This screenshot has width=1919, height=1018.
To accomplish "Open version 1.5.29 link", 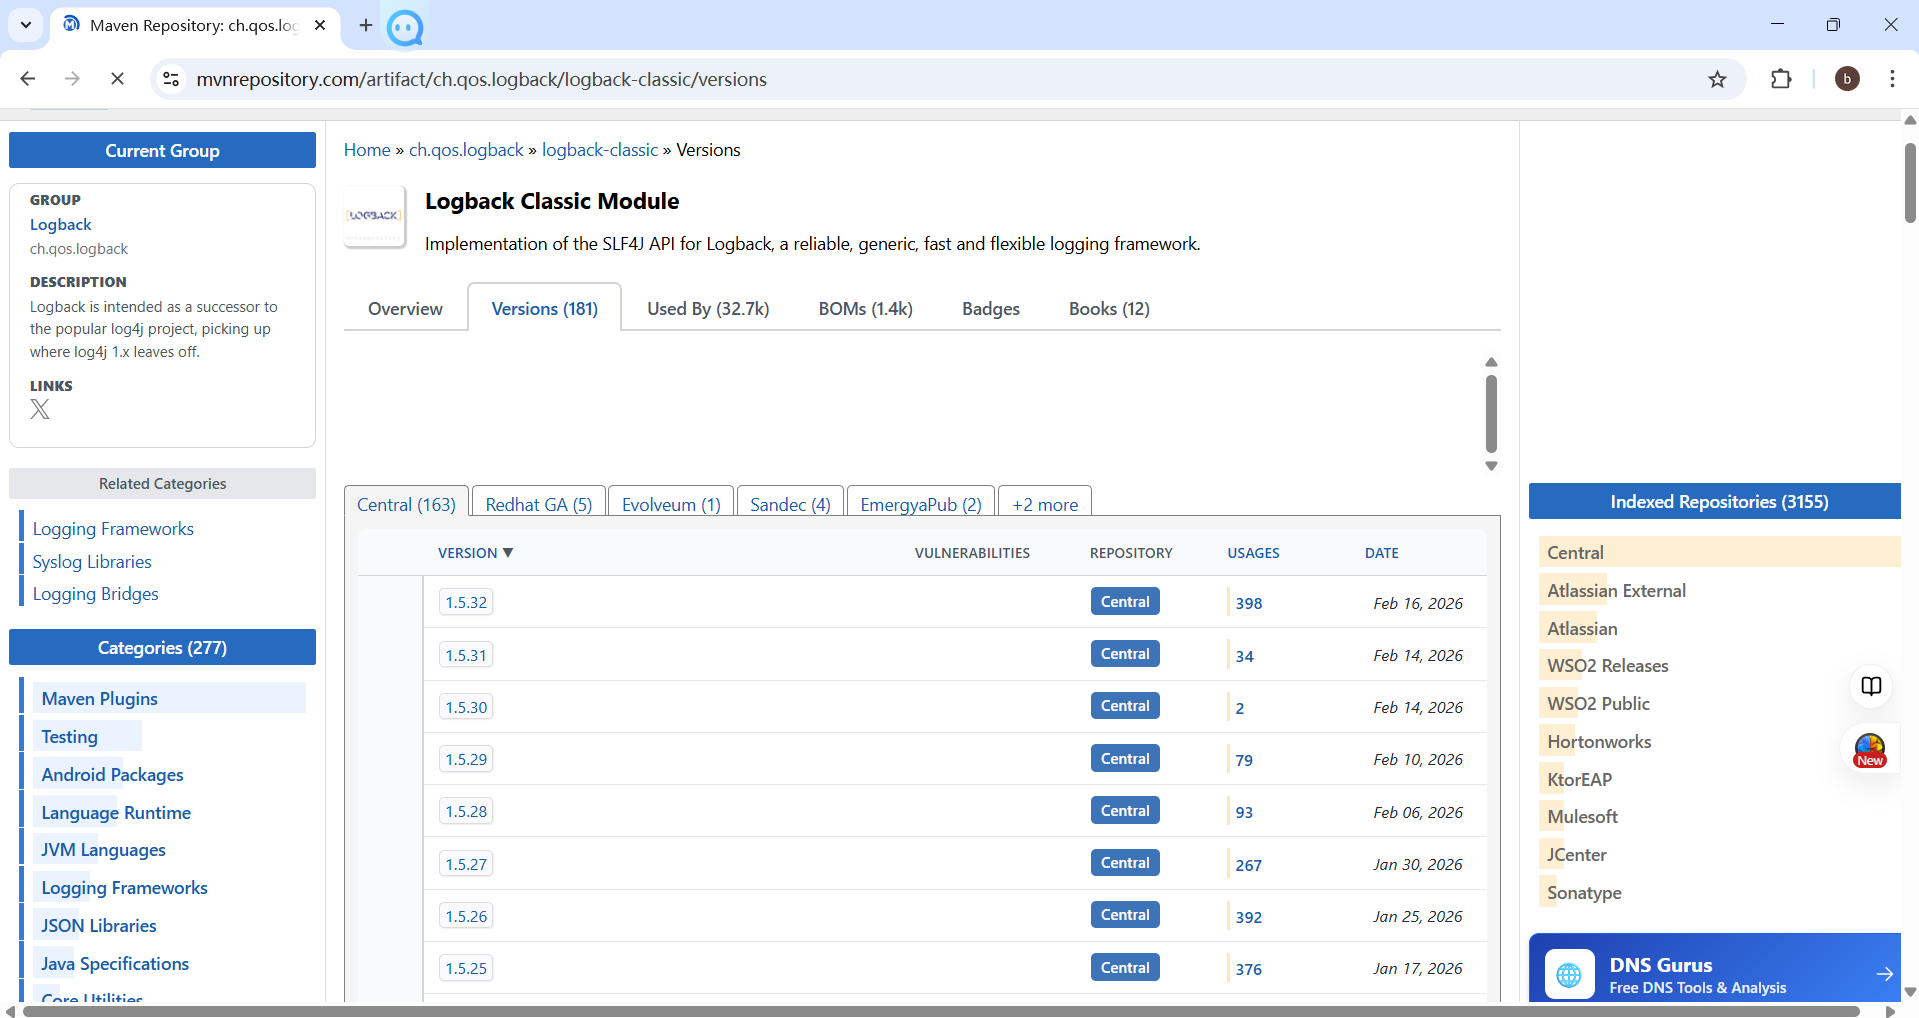I will click(466, 759).
